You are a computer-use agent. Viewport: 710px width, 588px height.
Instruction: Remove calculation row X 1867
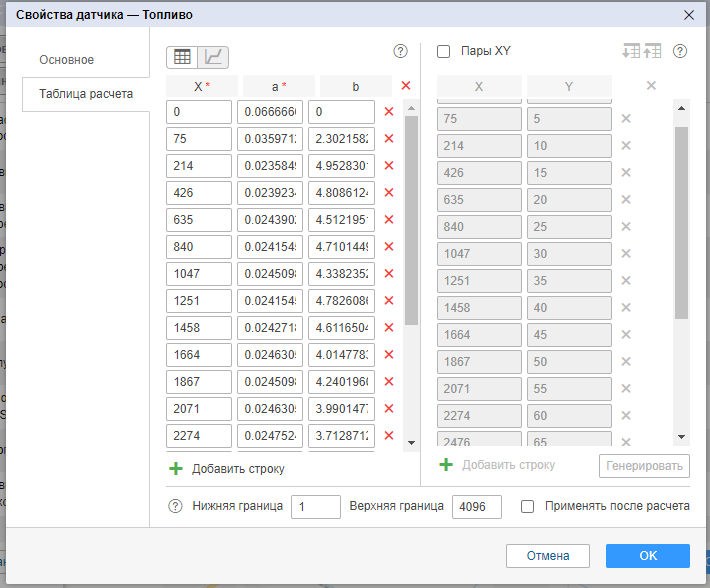(389, 382)
